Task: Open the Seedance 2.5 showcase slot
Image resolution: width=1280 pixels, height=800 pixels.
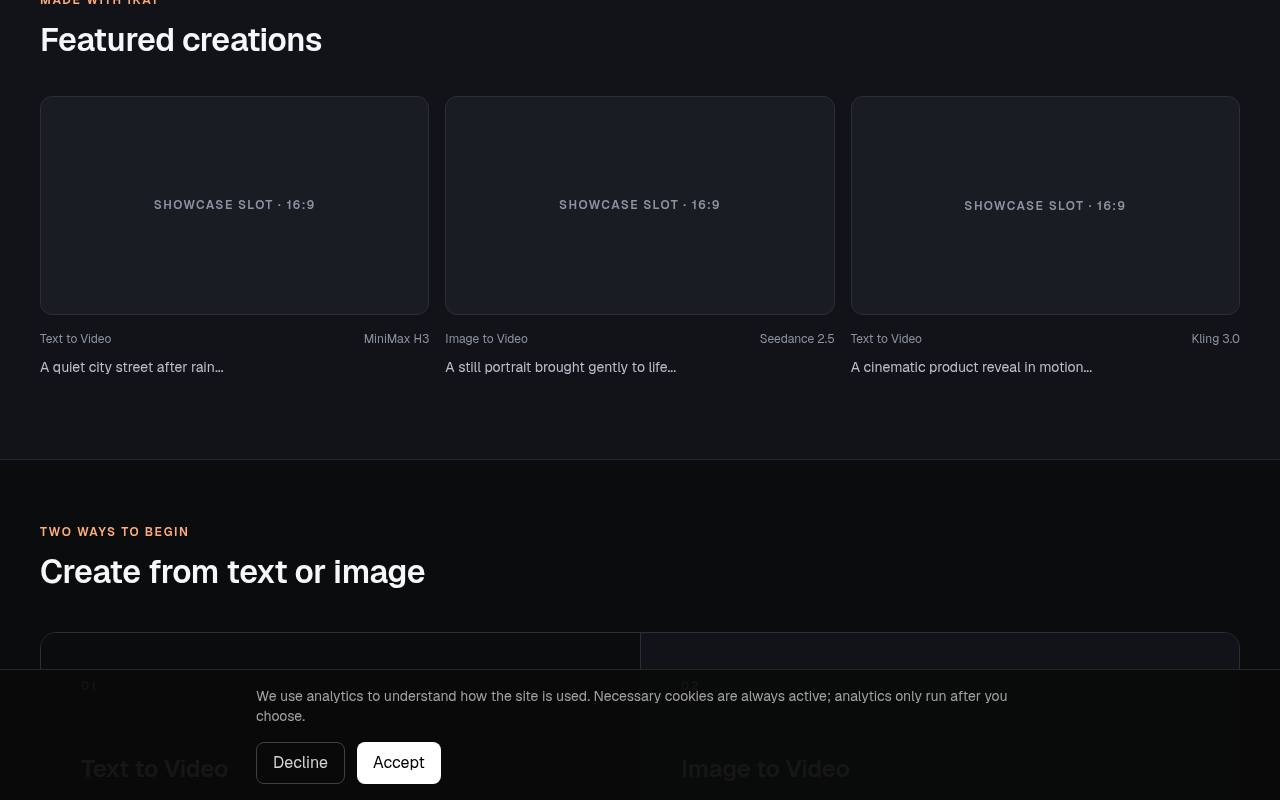Action: tap(640, 205)
